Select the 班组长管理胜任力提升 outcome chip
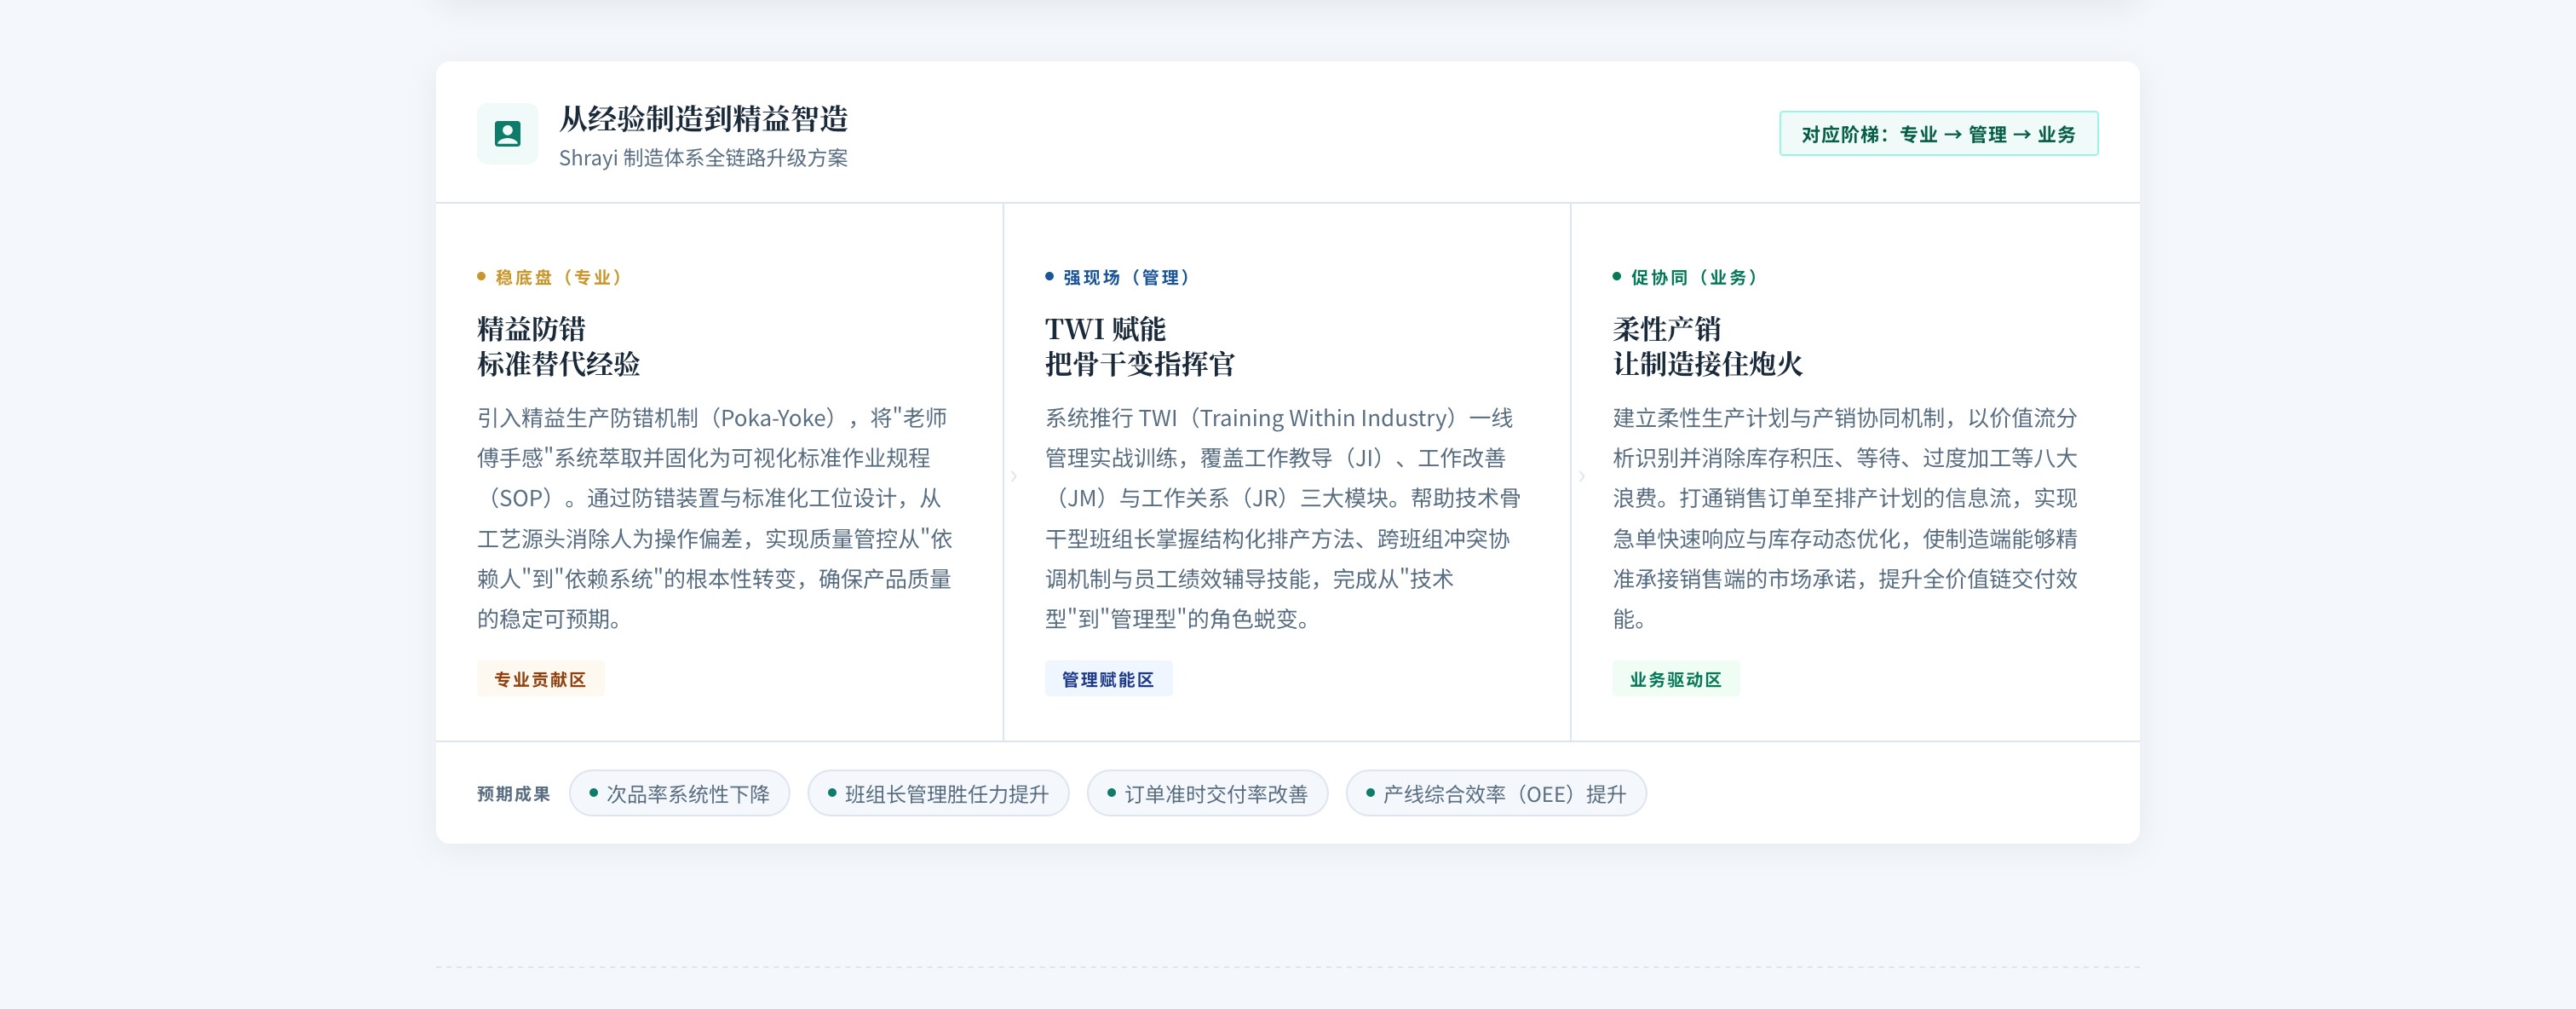2576x1009 pixels. 937,794
